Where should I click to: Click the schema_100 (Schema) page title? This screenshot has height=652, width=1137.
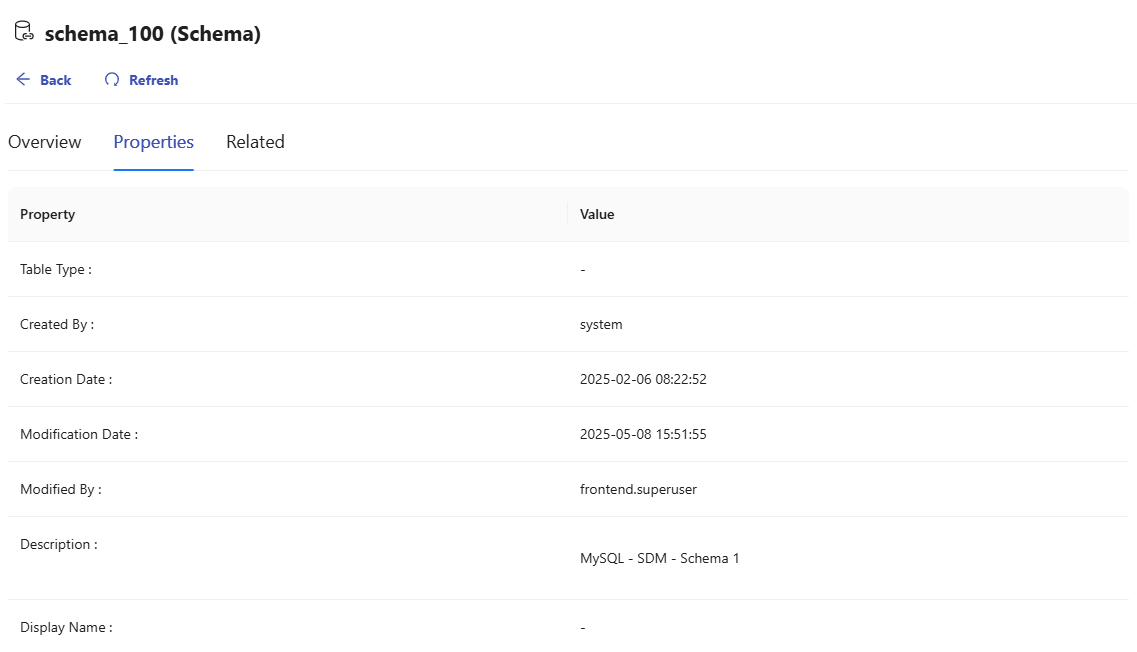coord(153,34)
